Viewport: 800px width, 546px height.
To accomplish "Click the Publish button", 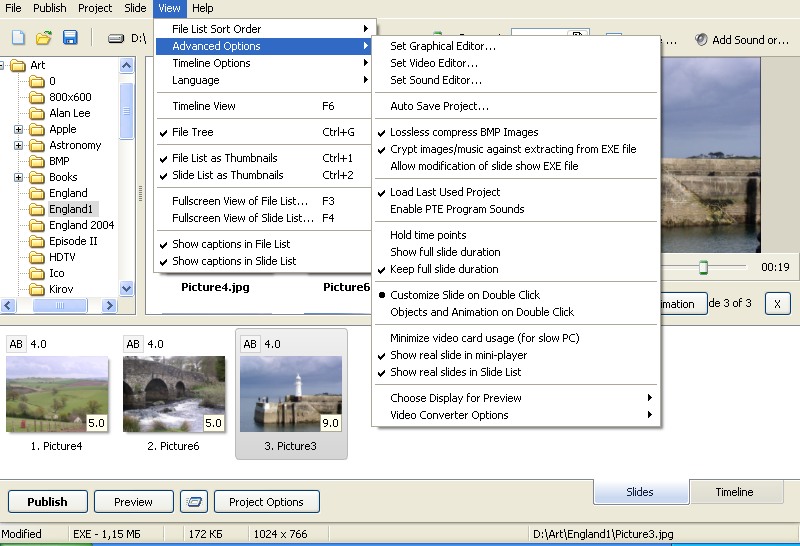I will coord(47,502).
